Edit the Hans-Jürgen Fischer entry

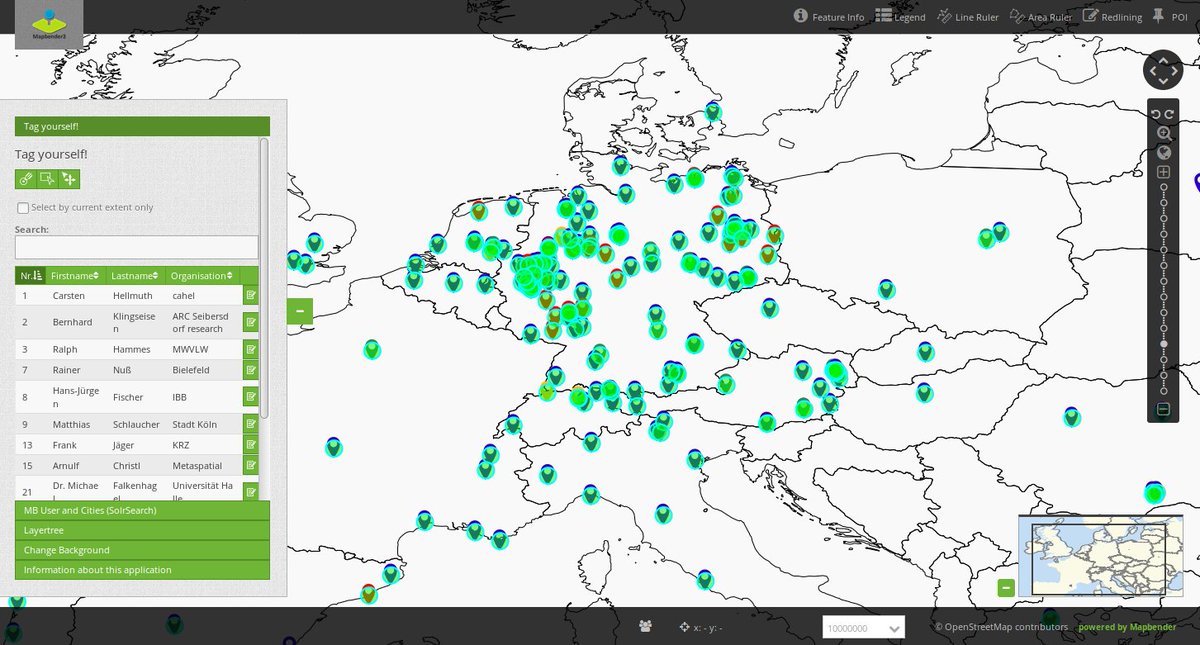[250, 397]
